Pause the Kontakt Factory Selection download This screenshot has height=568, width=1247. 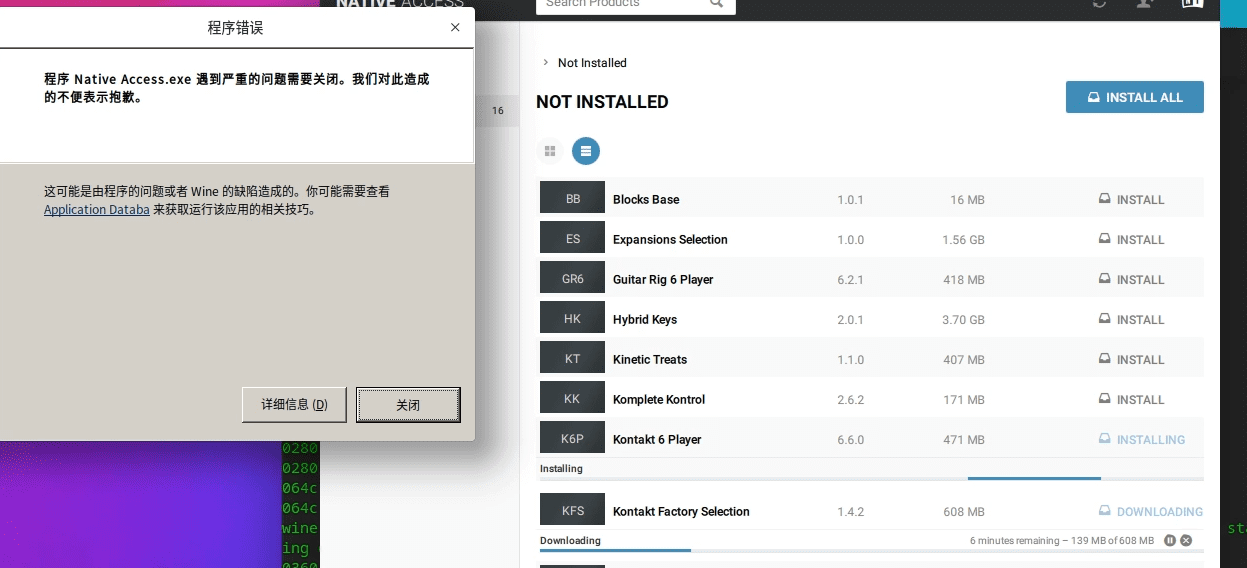1170,541
